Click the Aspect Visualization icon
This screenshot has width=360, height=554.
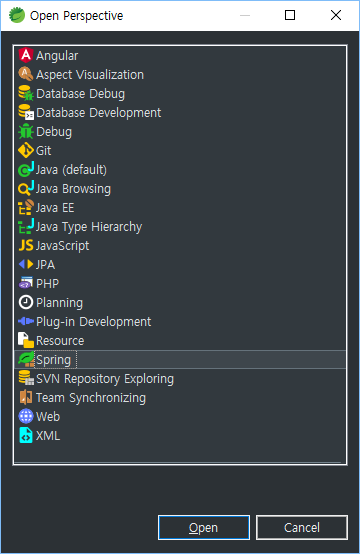point(26,75)
